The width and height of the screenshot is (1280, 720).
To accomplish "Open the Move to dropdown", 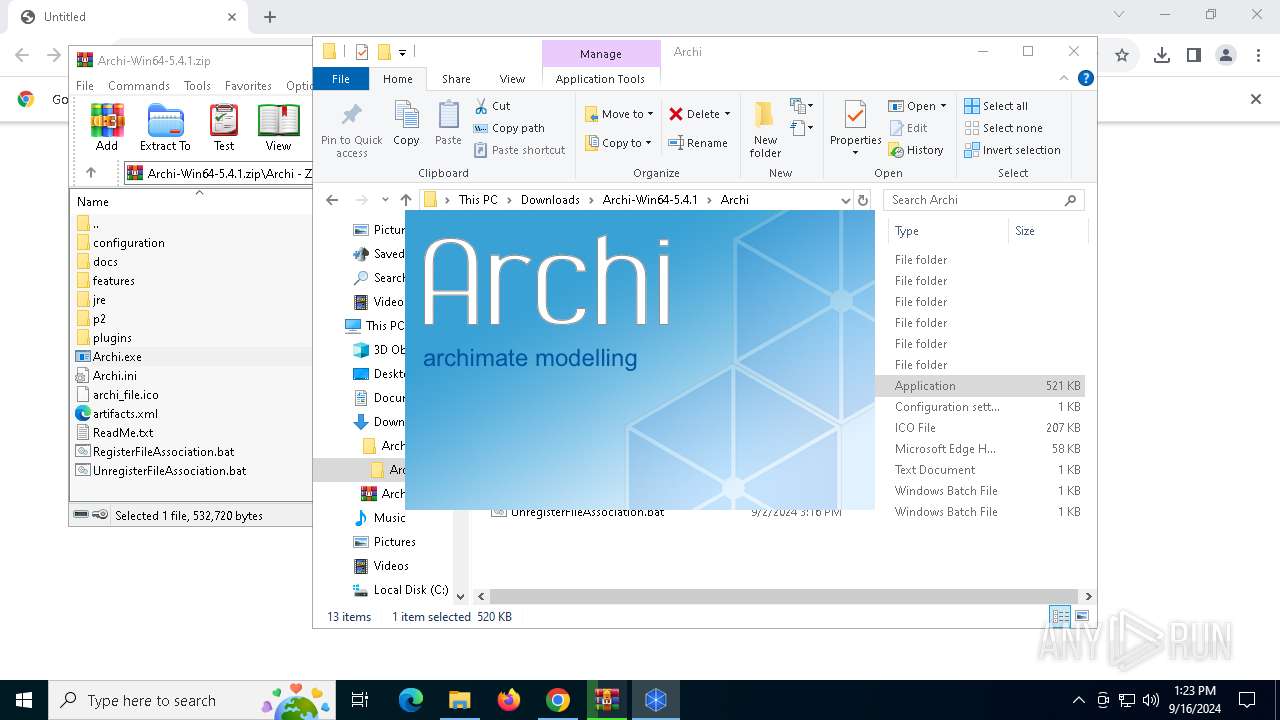I will pyautogui.click(x=619, y=114).
